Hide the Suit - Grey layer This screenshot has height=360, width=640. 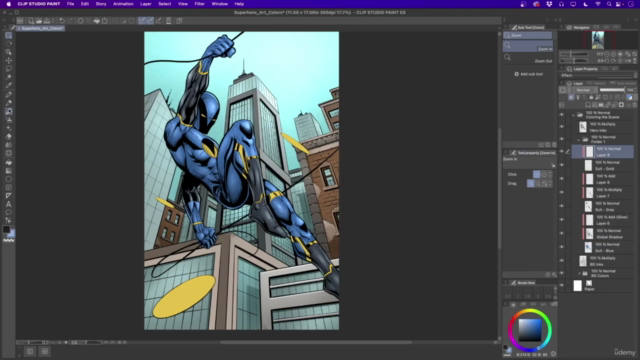pyautogui.click(x=562, y=206)
